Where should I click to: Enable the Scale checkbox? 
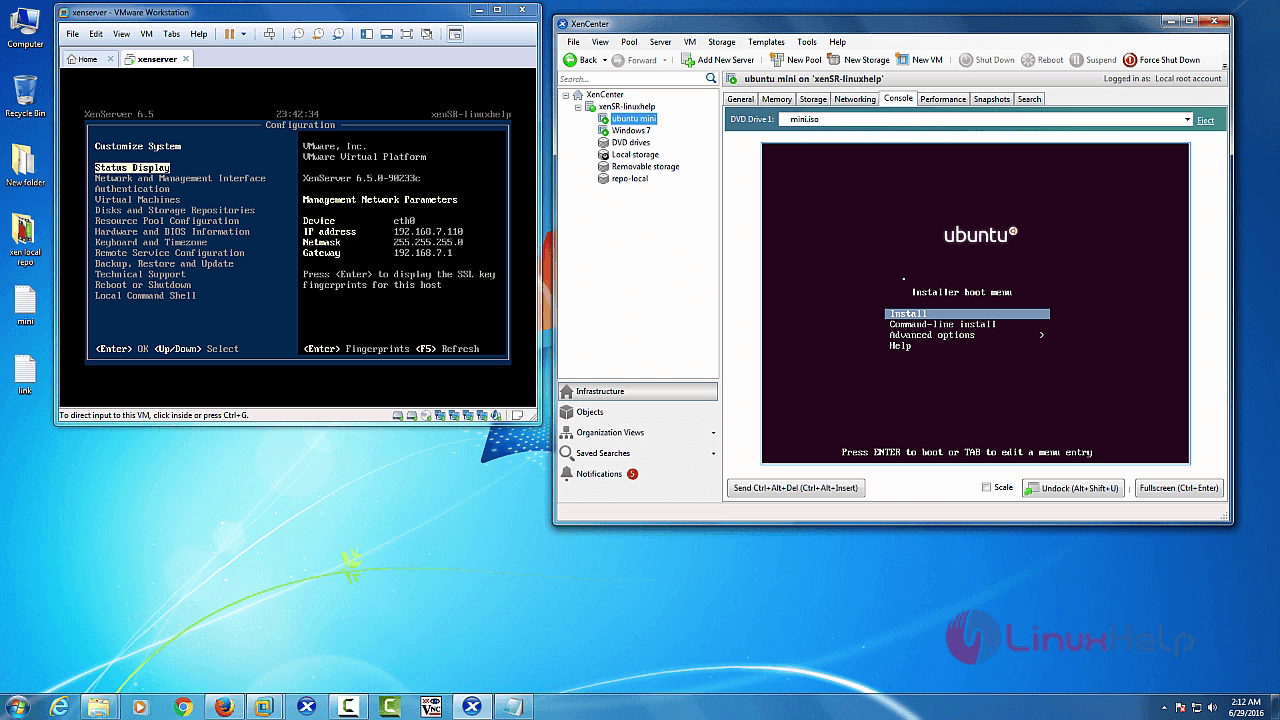[x=986, y=488]
